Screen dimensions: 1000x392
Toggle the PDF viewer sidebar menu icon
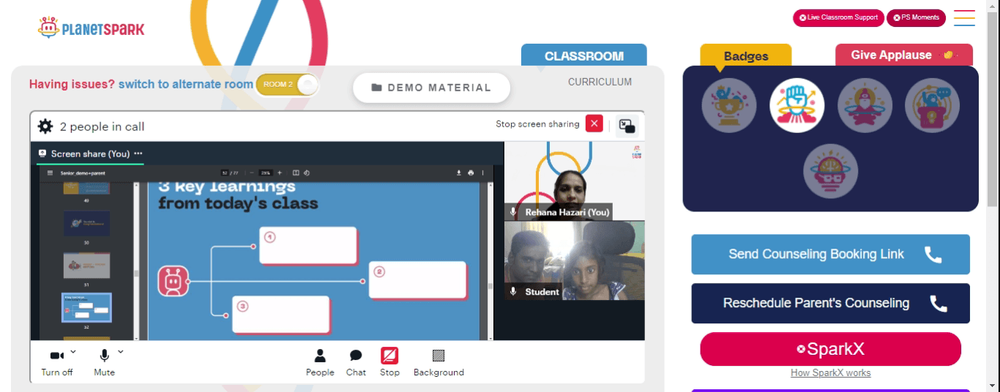point(50,173)
